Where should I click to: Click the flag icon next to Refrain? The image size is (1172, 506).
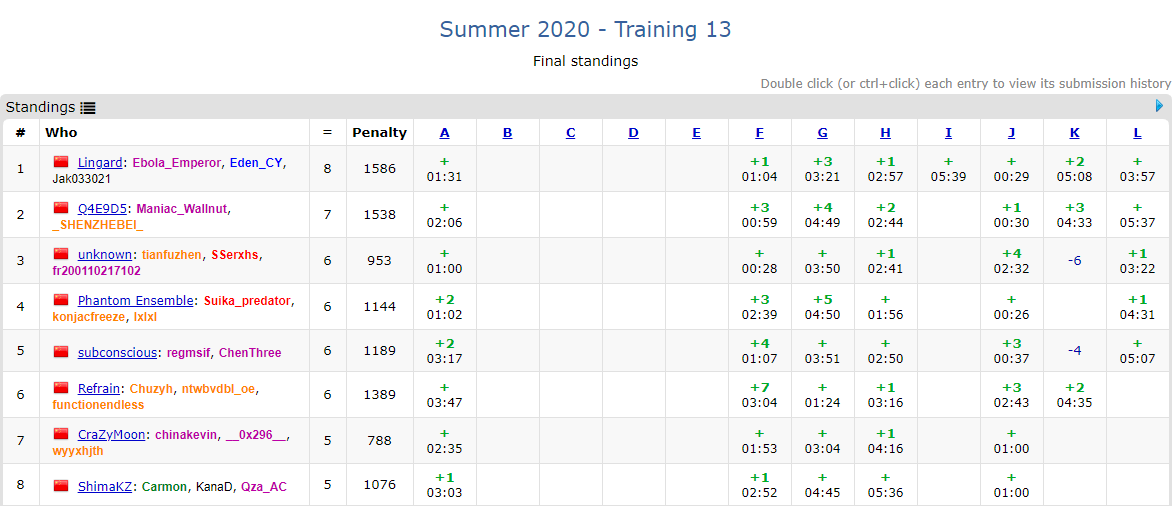(x=61, y=388)
